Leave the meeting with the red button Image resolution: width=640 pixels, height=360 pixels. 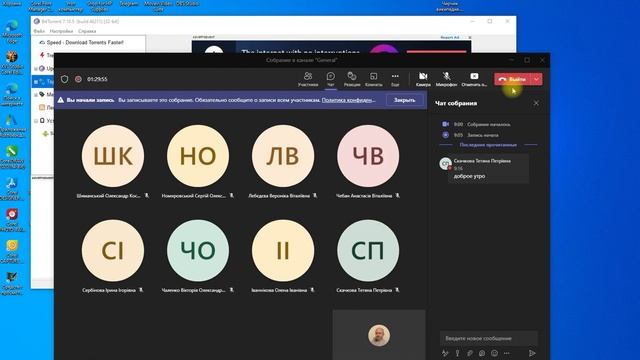(x=512, y=79)
